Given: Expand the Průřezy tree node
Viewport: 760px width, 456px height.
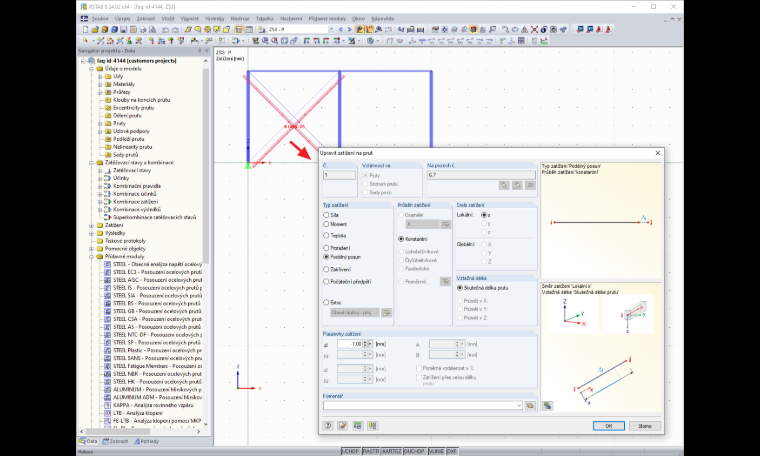Looking at the screenshot, I should click(100, 92).
